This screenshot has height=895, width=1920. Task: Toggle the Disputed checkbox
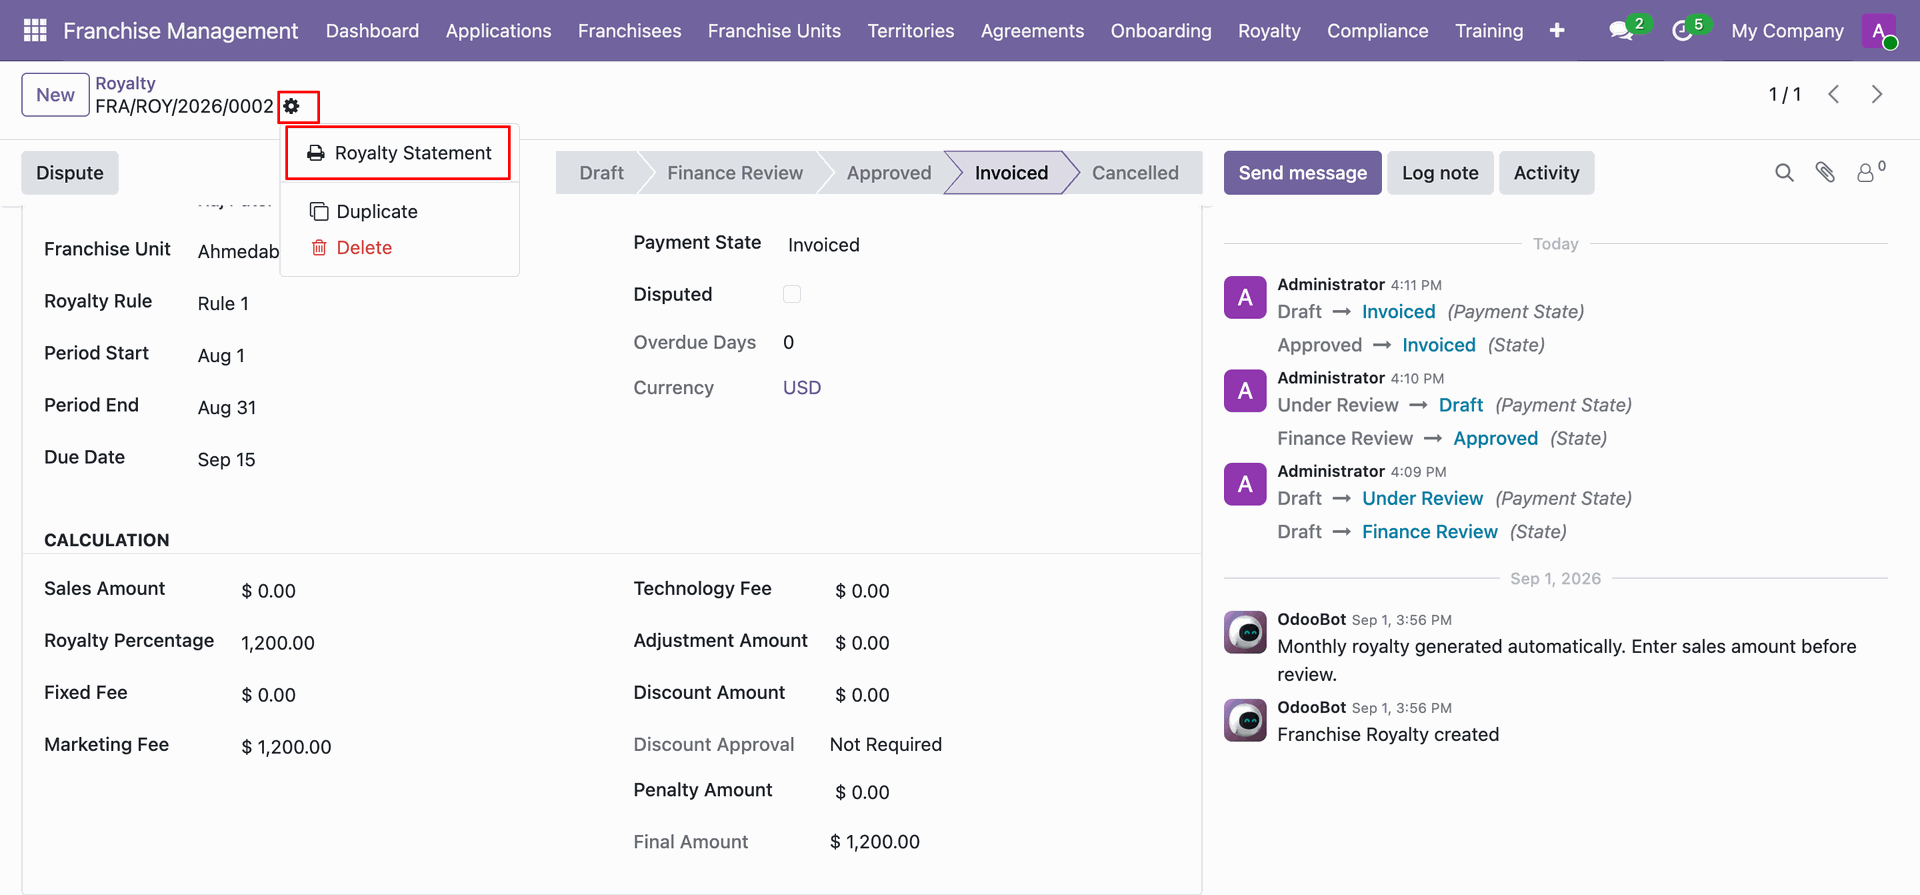pyautogui.click(x=792, y=294)
